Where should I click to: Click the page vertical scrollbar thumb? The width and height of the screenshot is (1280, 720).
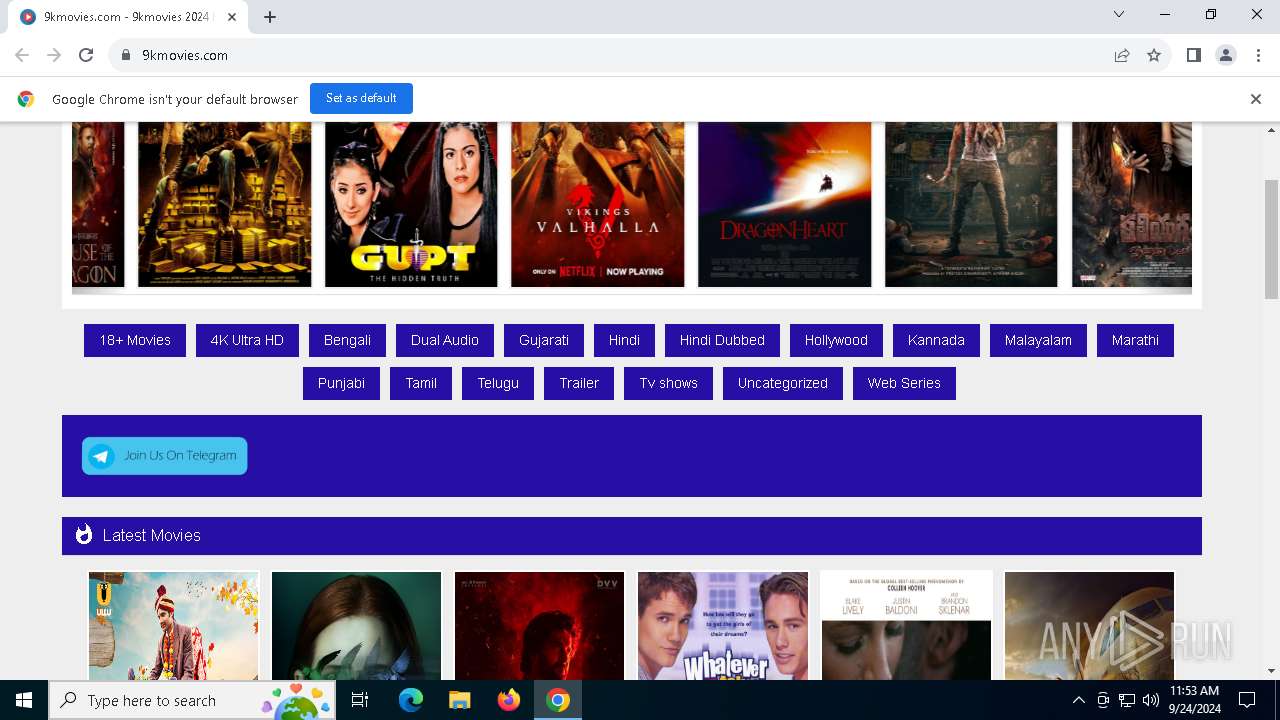point(1271,240)
